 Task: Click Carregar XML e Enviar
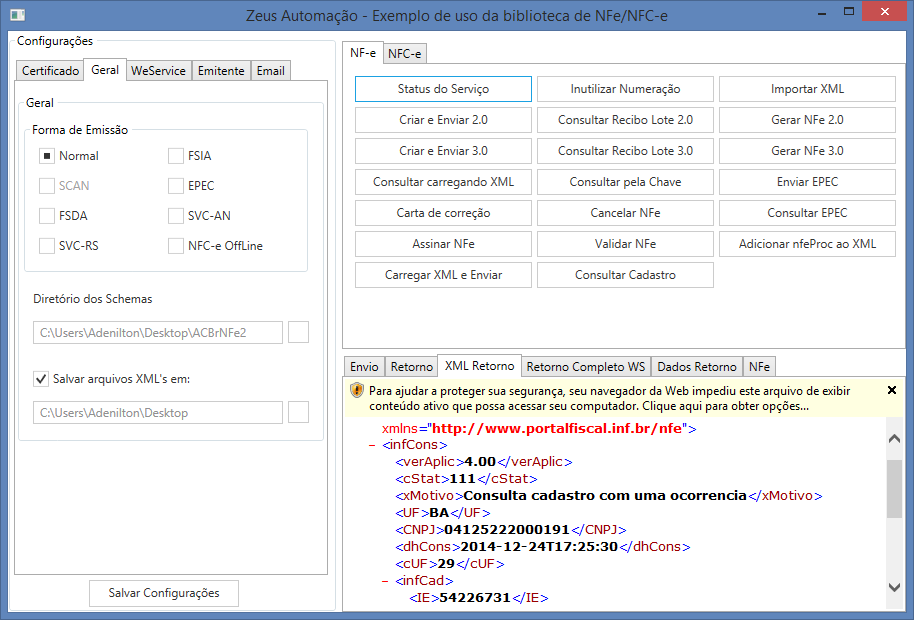pyautogui.click(x=443, y=274)
